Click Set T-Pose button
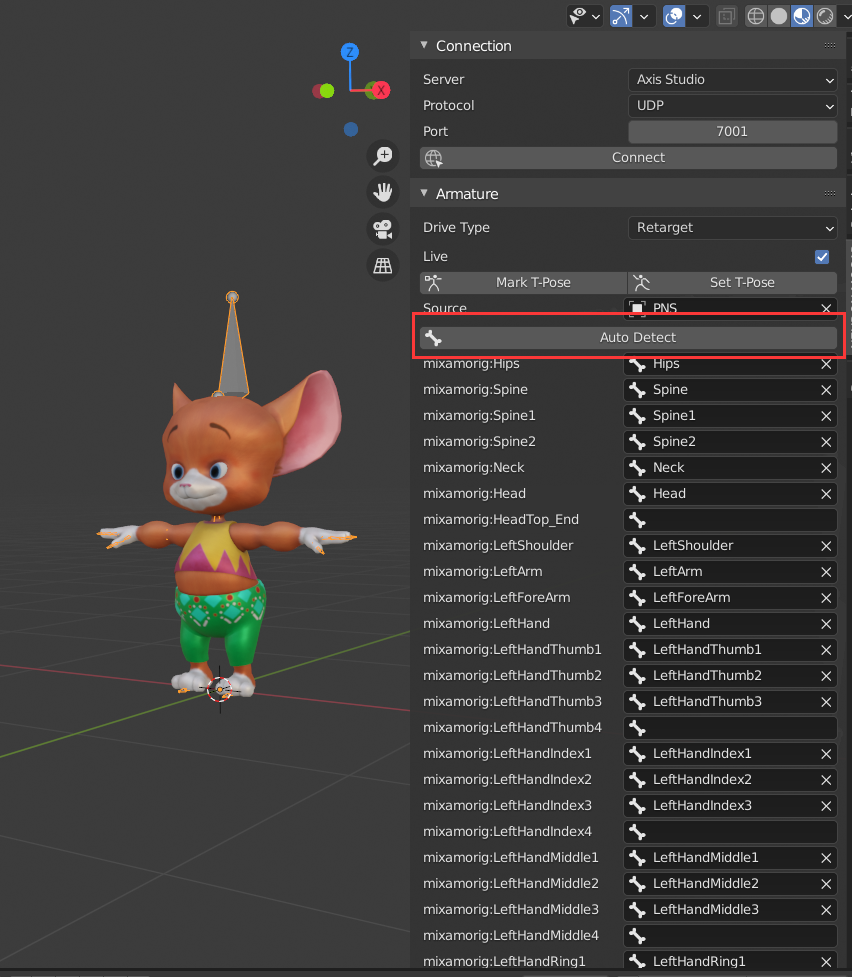The width and height of the screenshot is (852, 977). [x=732, y=283]
